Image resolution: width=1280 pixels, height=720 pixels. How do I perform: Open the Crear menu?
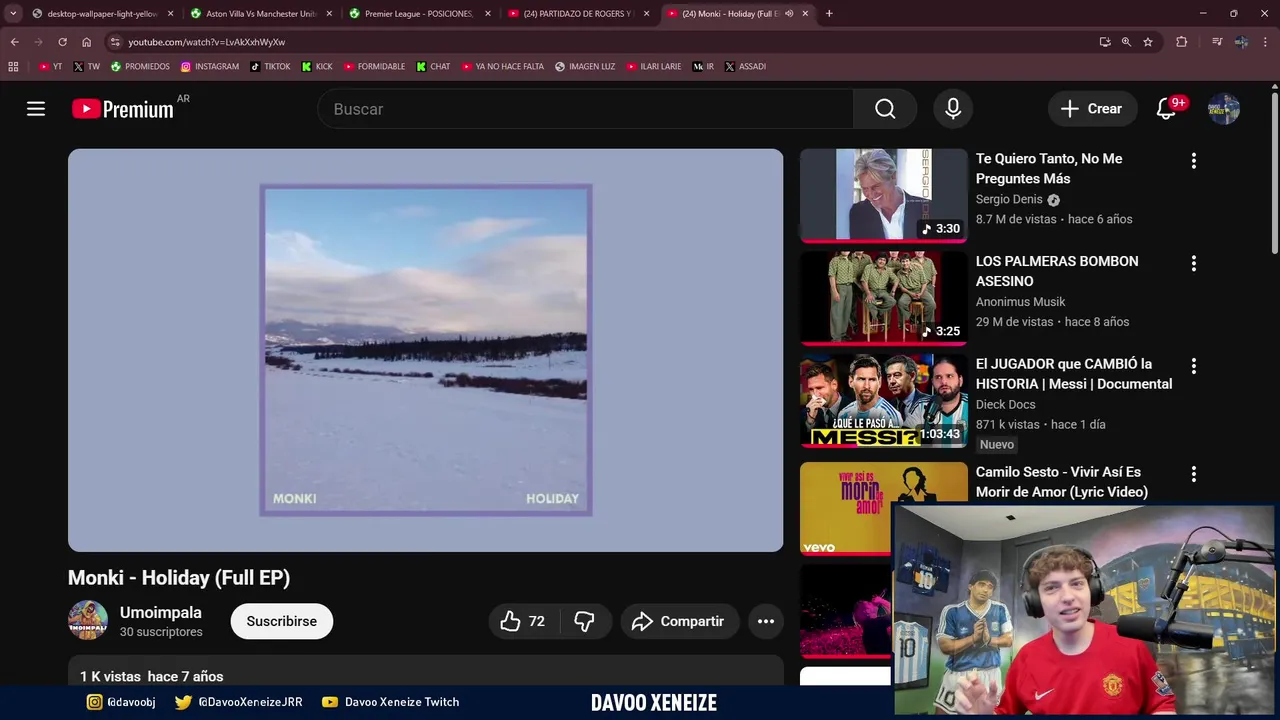pyautogui.click(x=1092, y=109)
